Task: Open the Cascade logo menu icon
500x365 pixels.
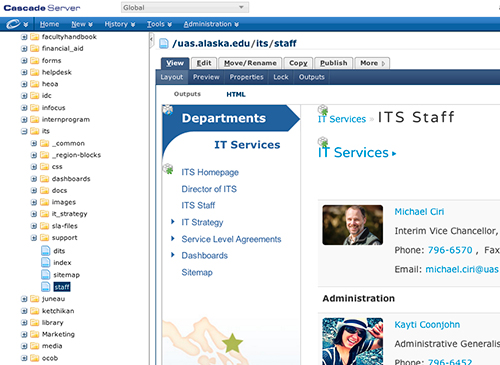Action: tap(17, 24)
